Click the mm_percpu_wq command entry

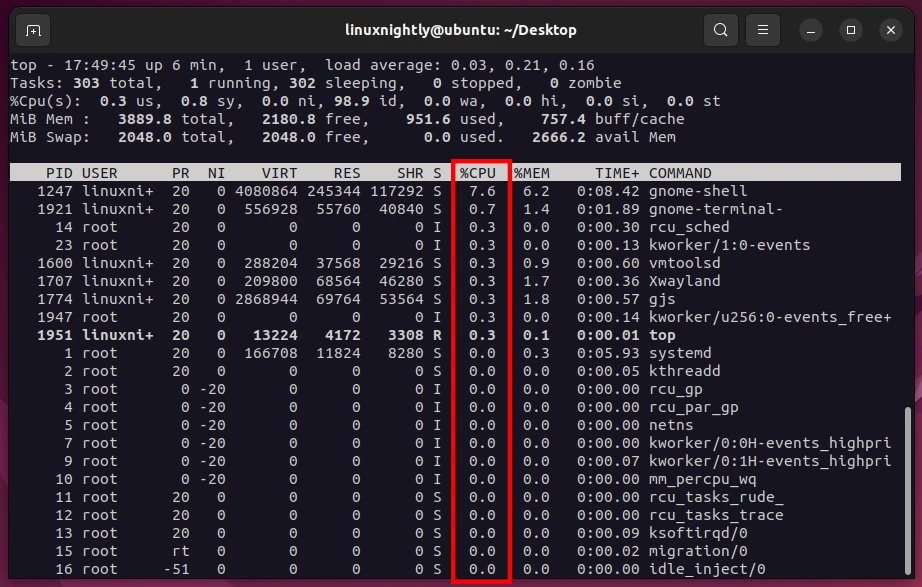click(x=703, y=479)
